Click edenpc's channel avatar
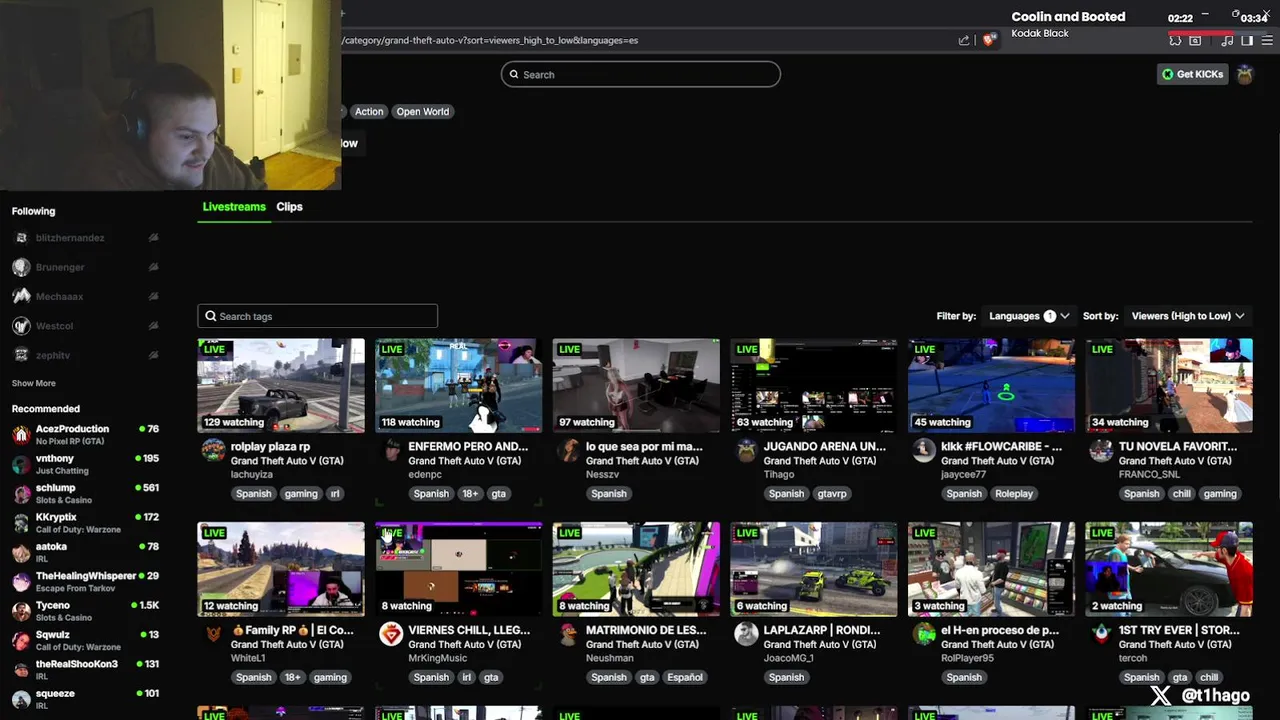The width and height of the screenshot is (1280, 720). pos(391,450)
